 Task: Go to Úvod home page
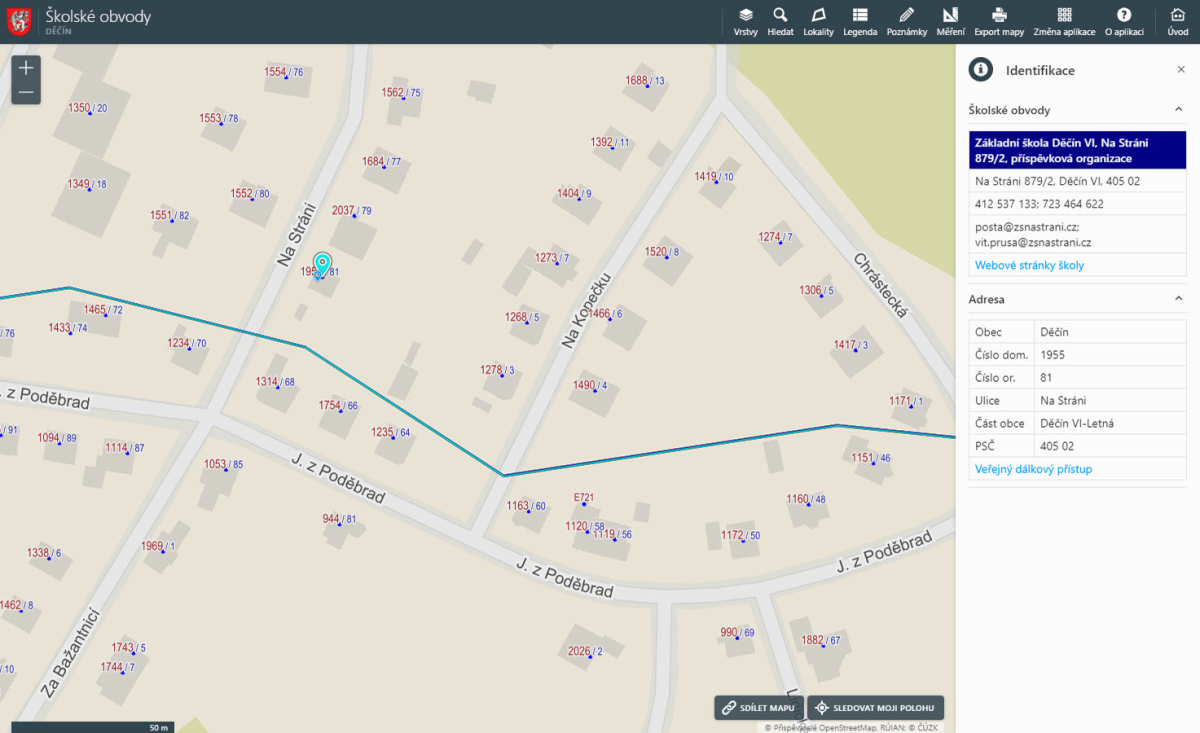[1177, 21]
